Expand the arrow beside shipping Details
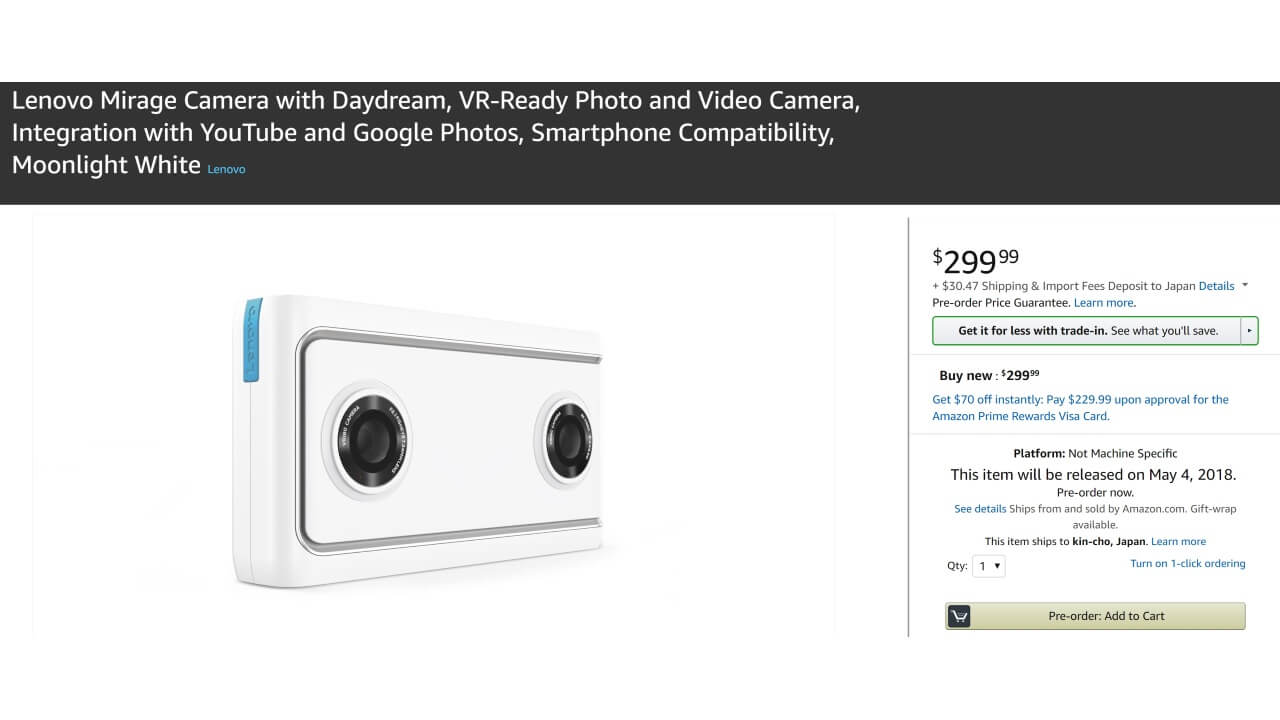 tap(1245, 286)
